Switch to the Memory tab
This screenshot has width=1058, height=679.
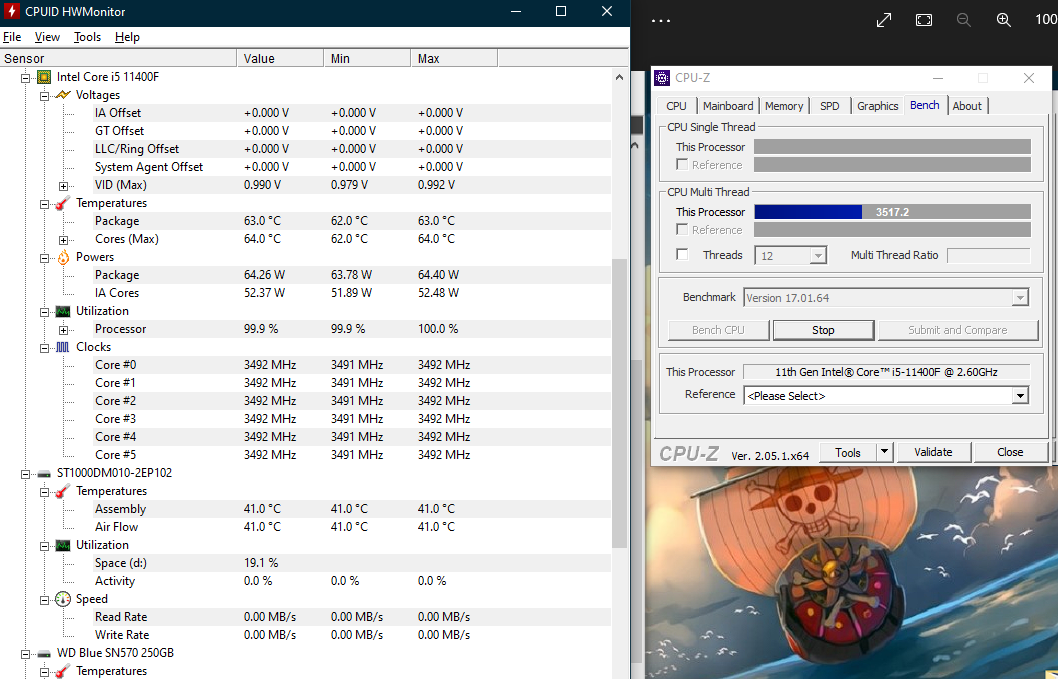(784, 106)
